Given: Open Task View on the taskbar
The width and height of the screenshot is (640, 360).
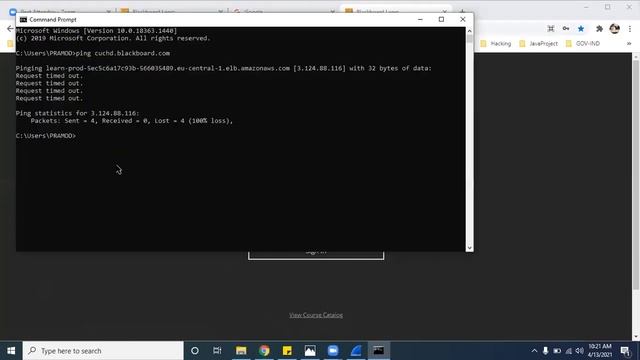Looking at the screenshot, I should point(217,351).
